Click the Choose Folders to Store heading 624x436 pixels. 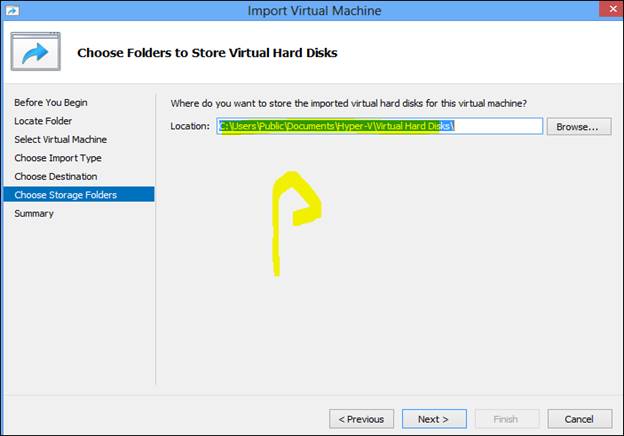click(207, 52)
